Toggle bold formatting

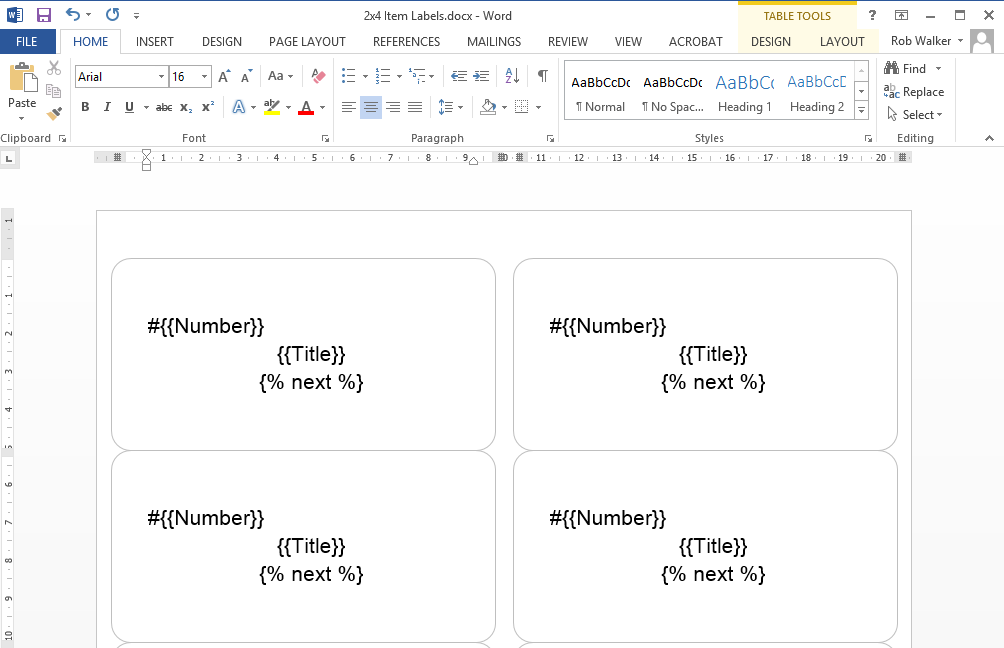point(85,107)
